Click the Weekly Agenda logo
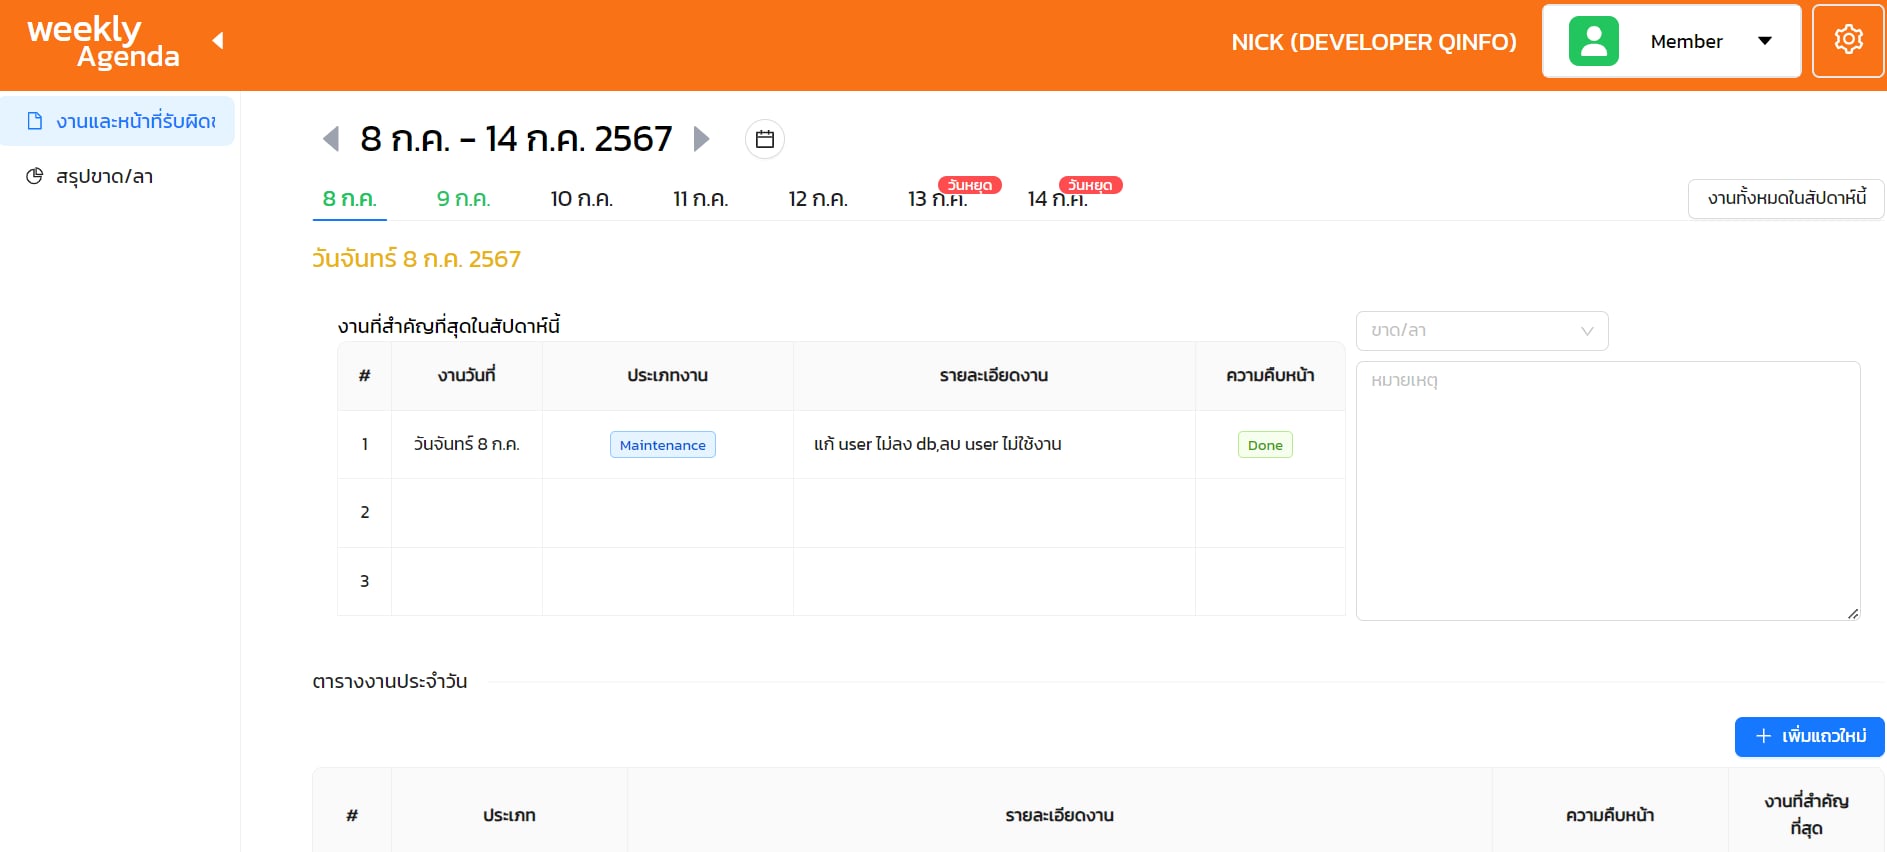The width and height of the screenshot is (1887, 852). (103, 42)
